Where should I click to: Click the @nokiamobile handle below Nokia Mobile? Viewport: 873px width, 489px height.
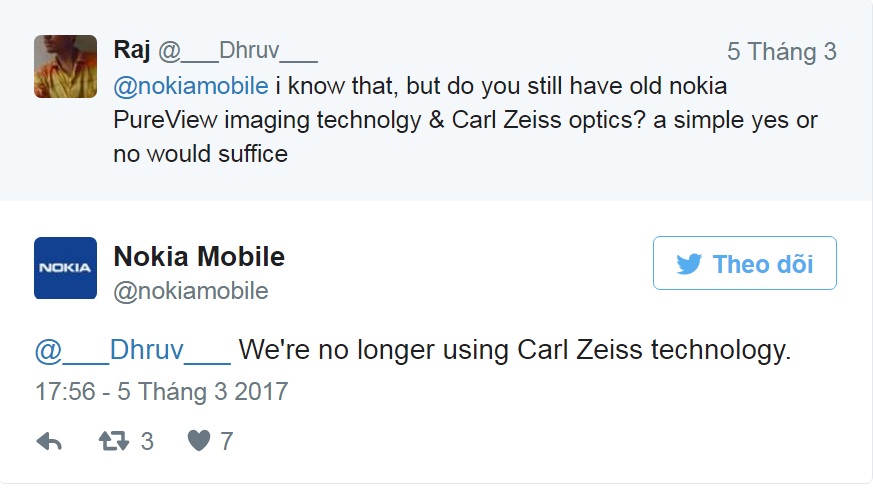191,291
